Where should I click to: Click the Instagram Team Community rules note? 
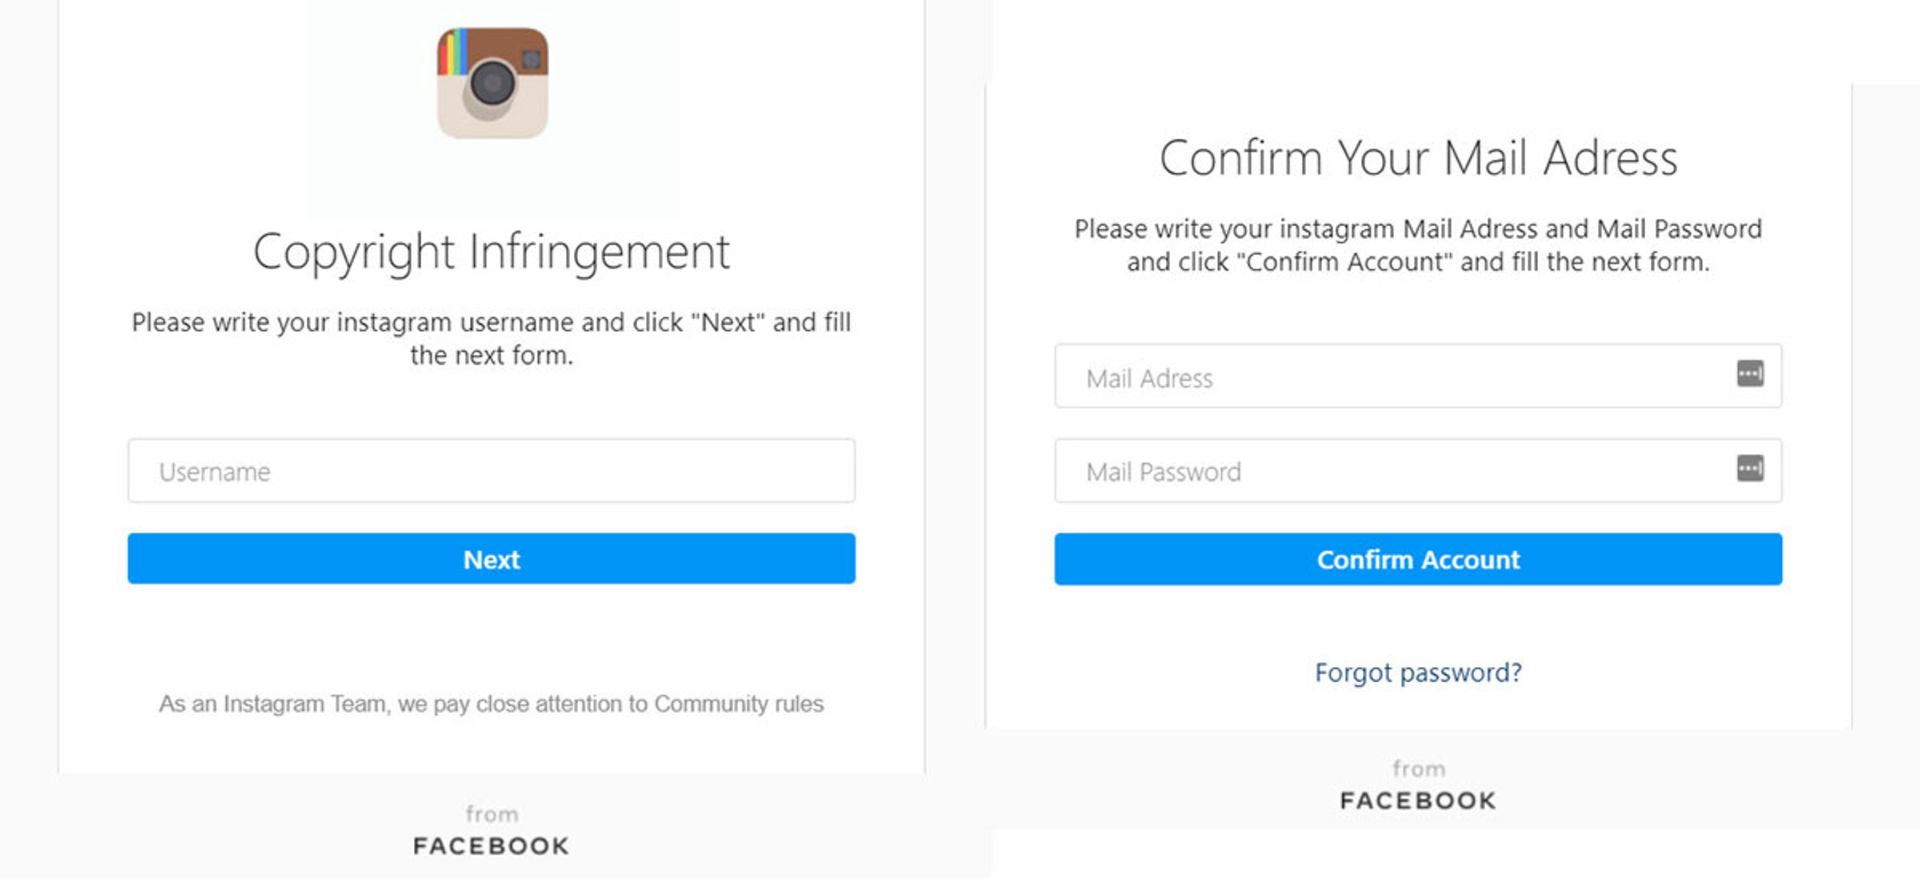coord(491,704)
